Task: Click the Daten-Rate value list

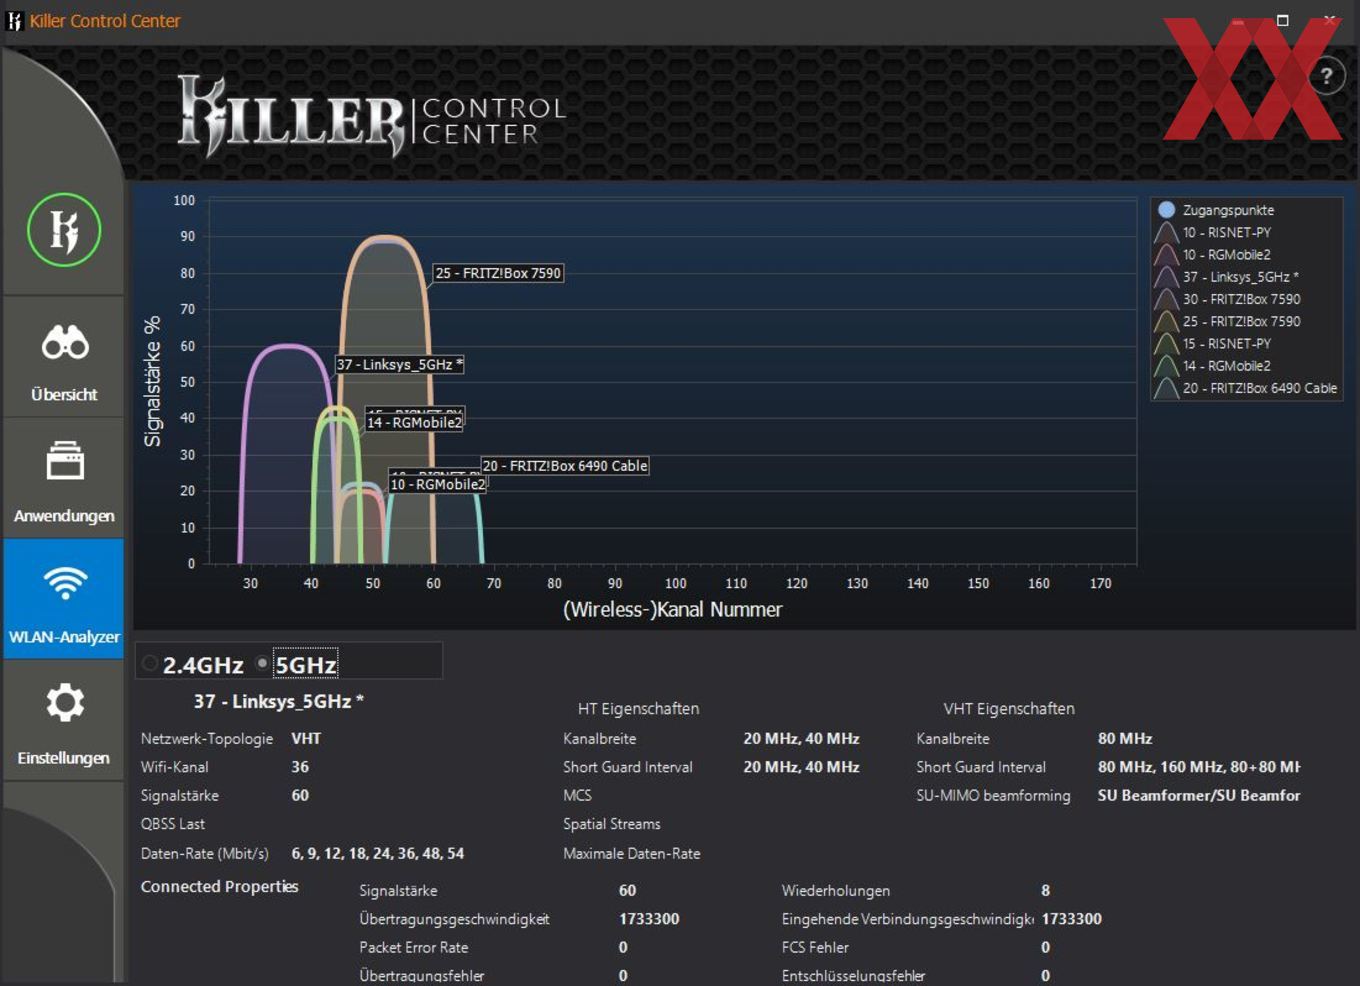Action: [378, 854]
